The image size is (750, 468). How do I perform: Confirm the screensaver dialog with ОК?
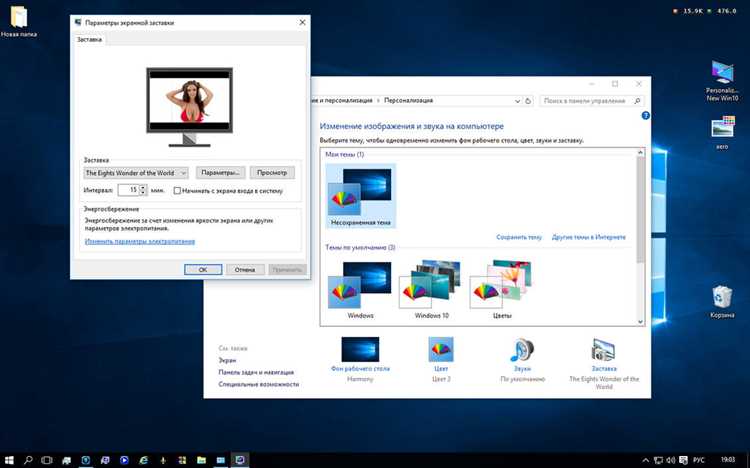(x=203, y=269)
